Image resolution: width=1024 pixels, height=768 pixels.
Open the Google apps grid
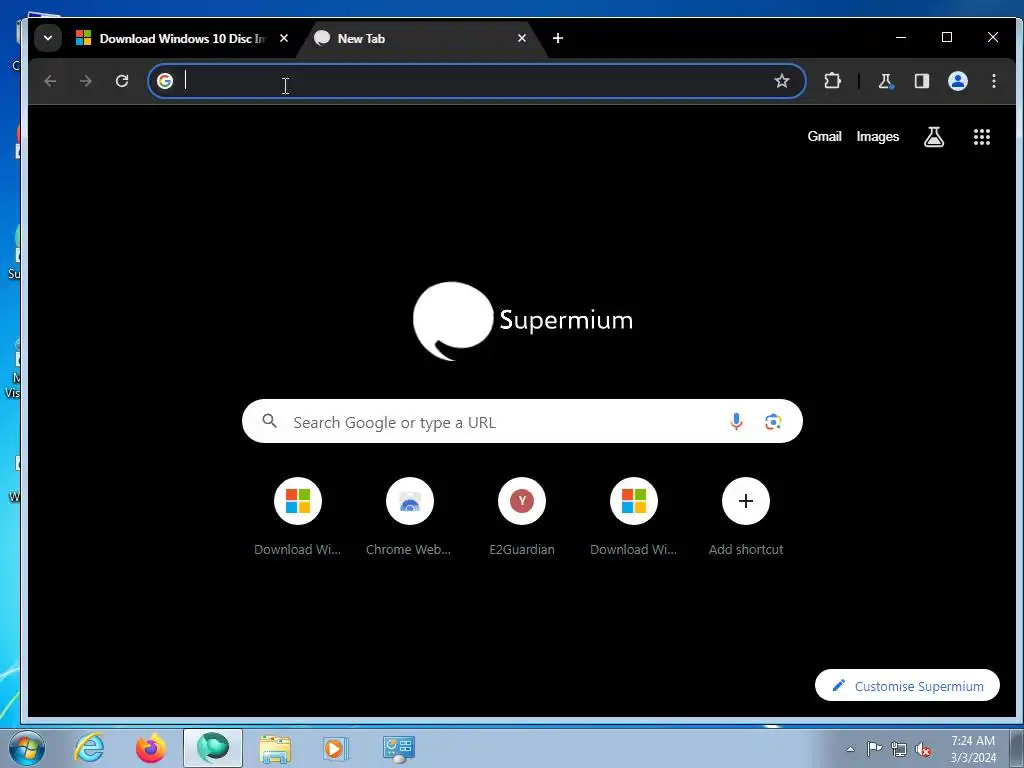[x=982, y=136]
